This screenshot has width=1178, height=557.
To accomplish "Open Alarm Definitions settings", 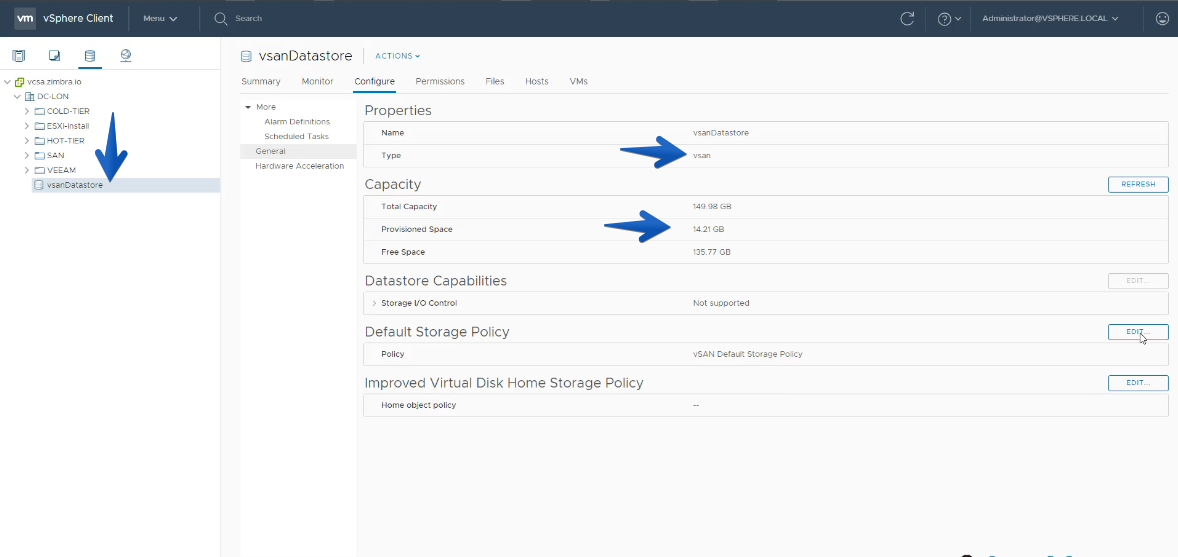I will click(297, 122).
